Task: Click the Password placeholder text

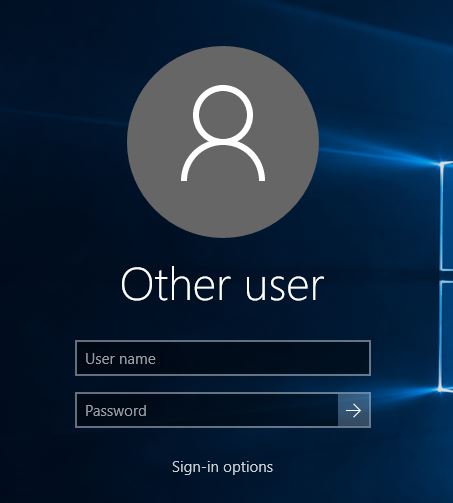Action: coord(116,411)
